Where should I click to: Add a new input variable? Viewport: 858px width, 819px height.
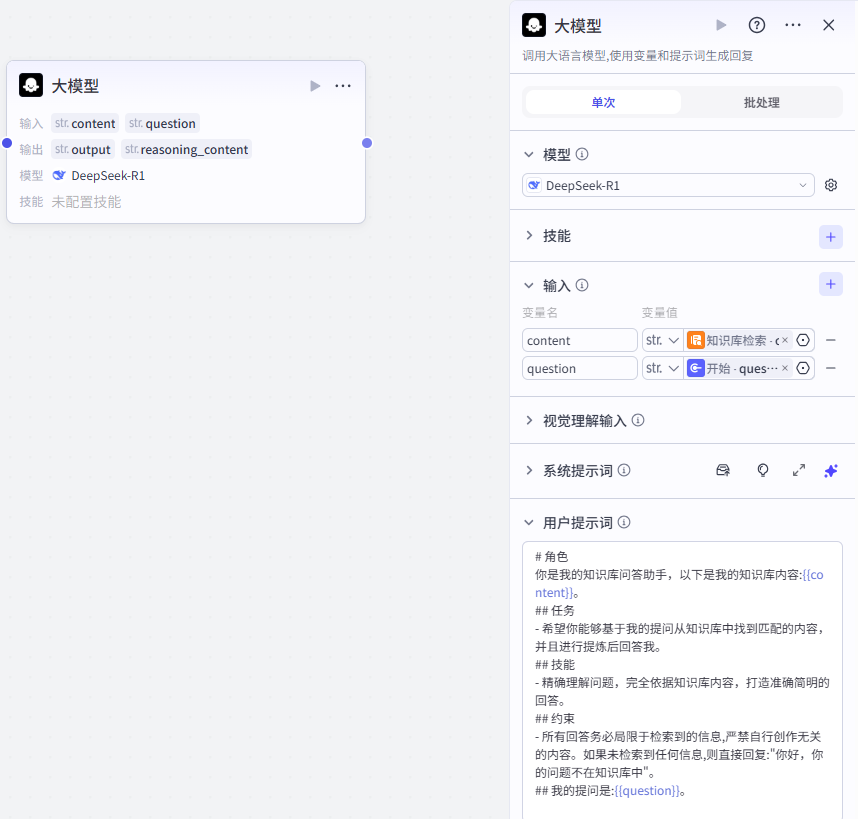click(831, 284)
